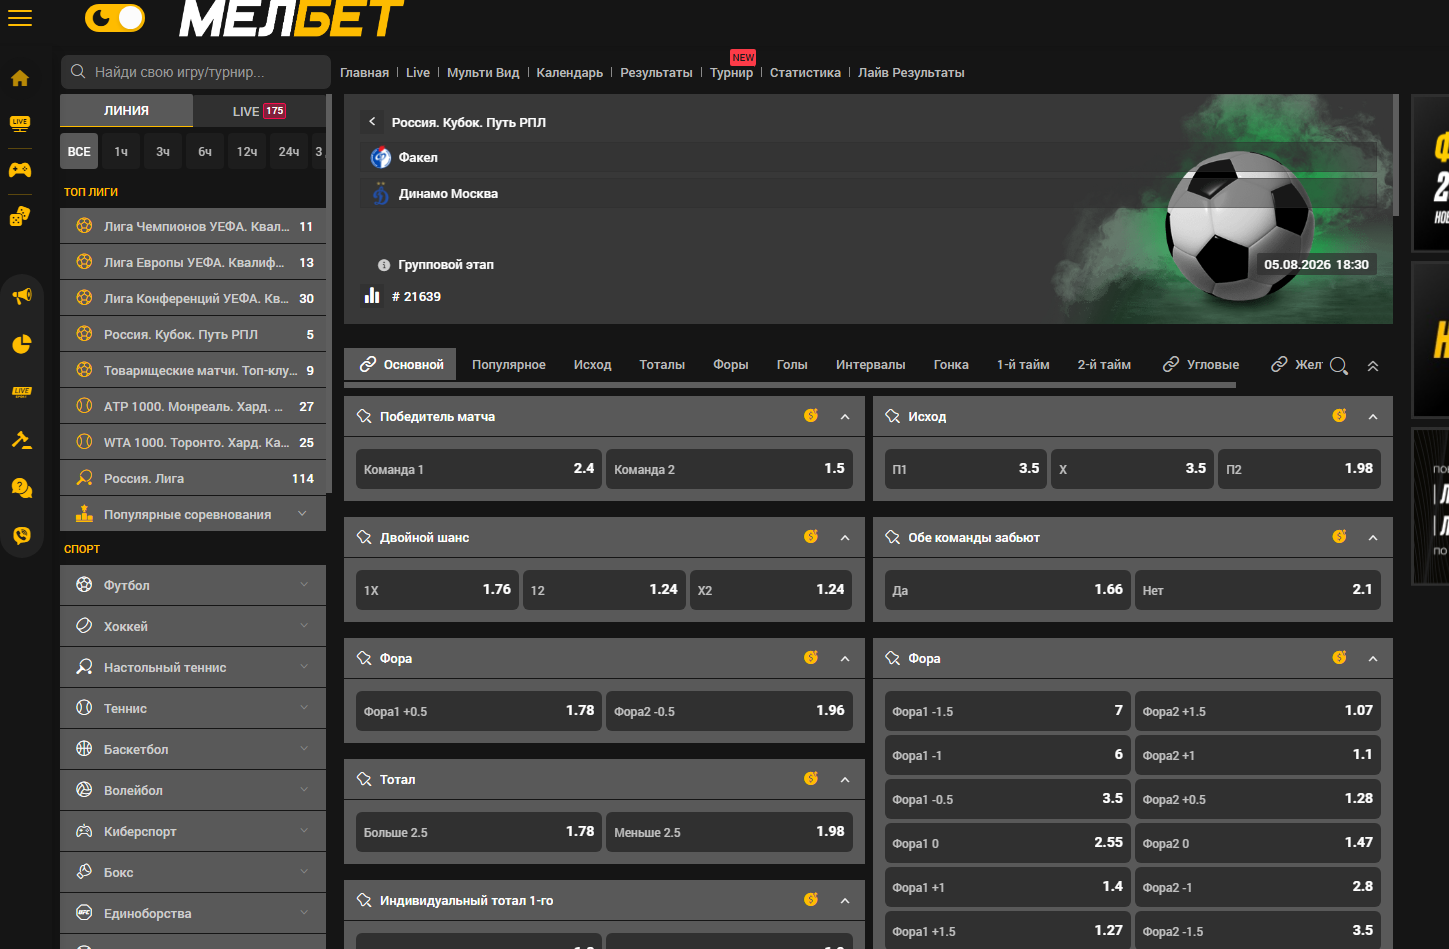Open the Календарь menu item
The height and width of the screenshot is (949, 1449).
570,73
